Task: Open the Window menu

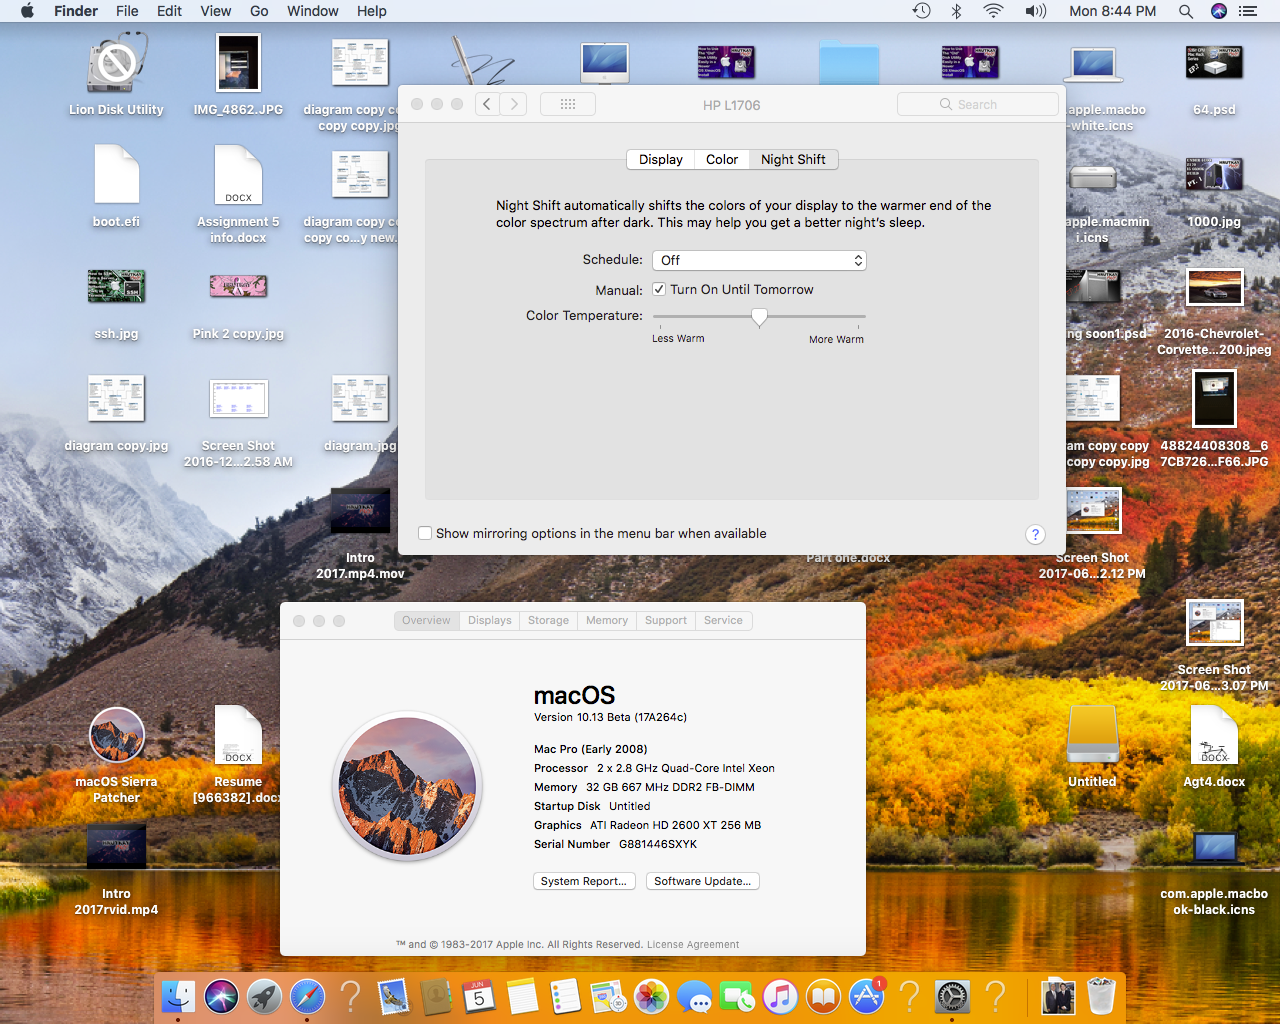Action: tap(313, 11)
